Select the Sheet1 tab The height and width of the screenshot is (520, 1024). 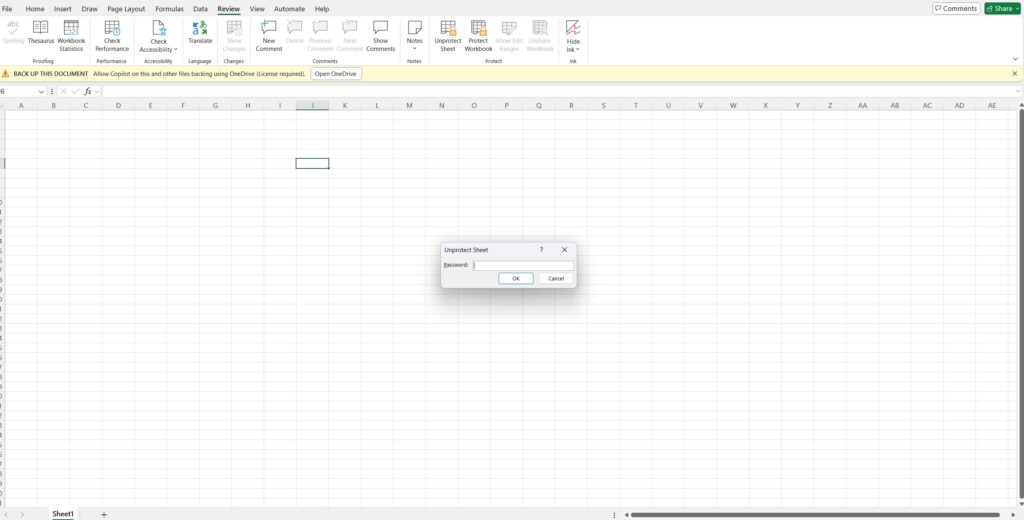tap(63, 514)
